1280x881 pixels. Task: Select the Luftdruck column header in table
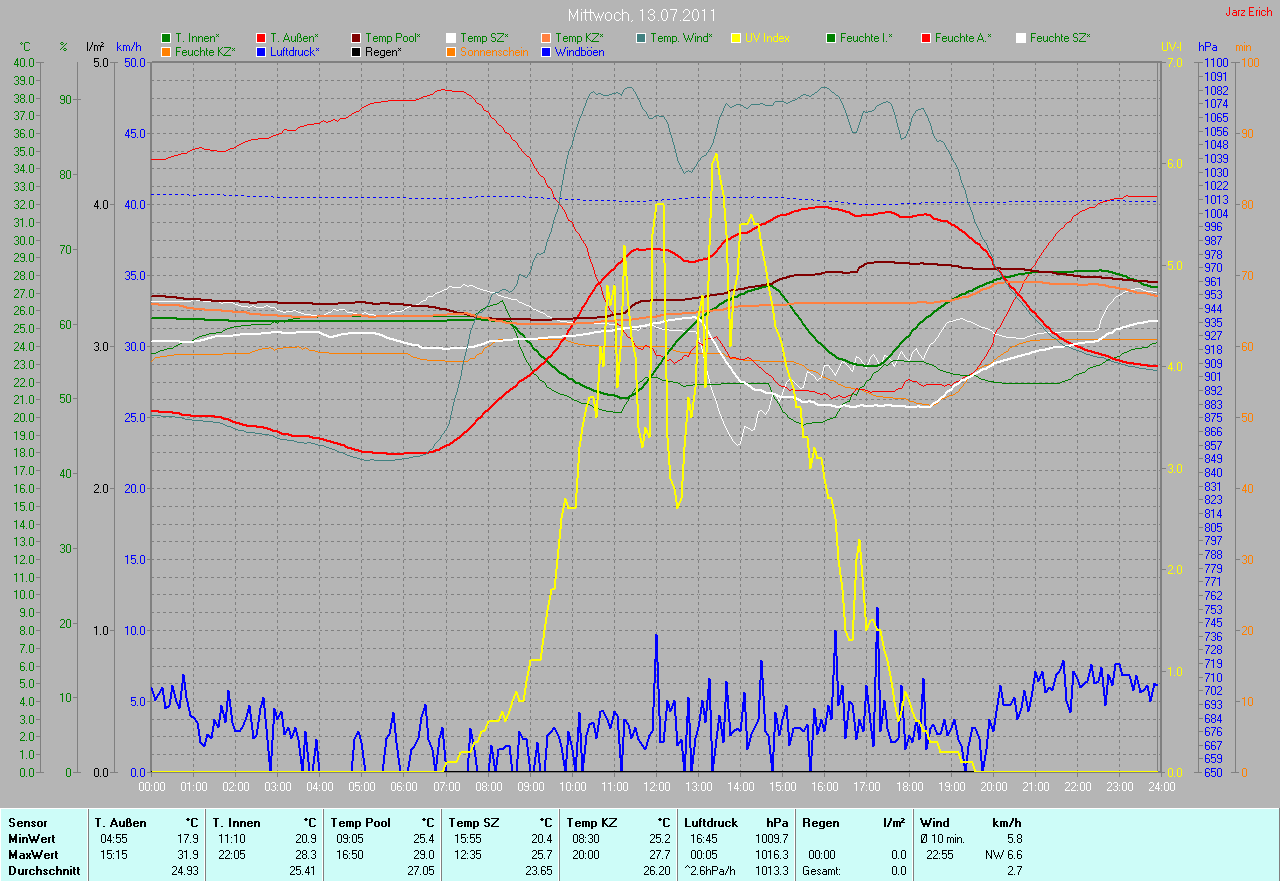[708, 822]
